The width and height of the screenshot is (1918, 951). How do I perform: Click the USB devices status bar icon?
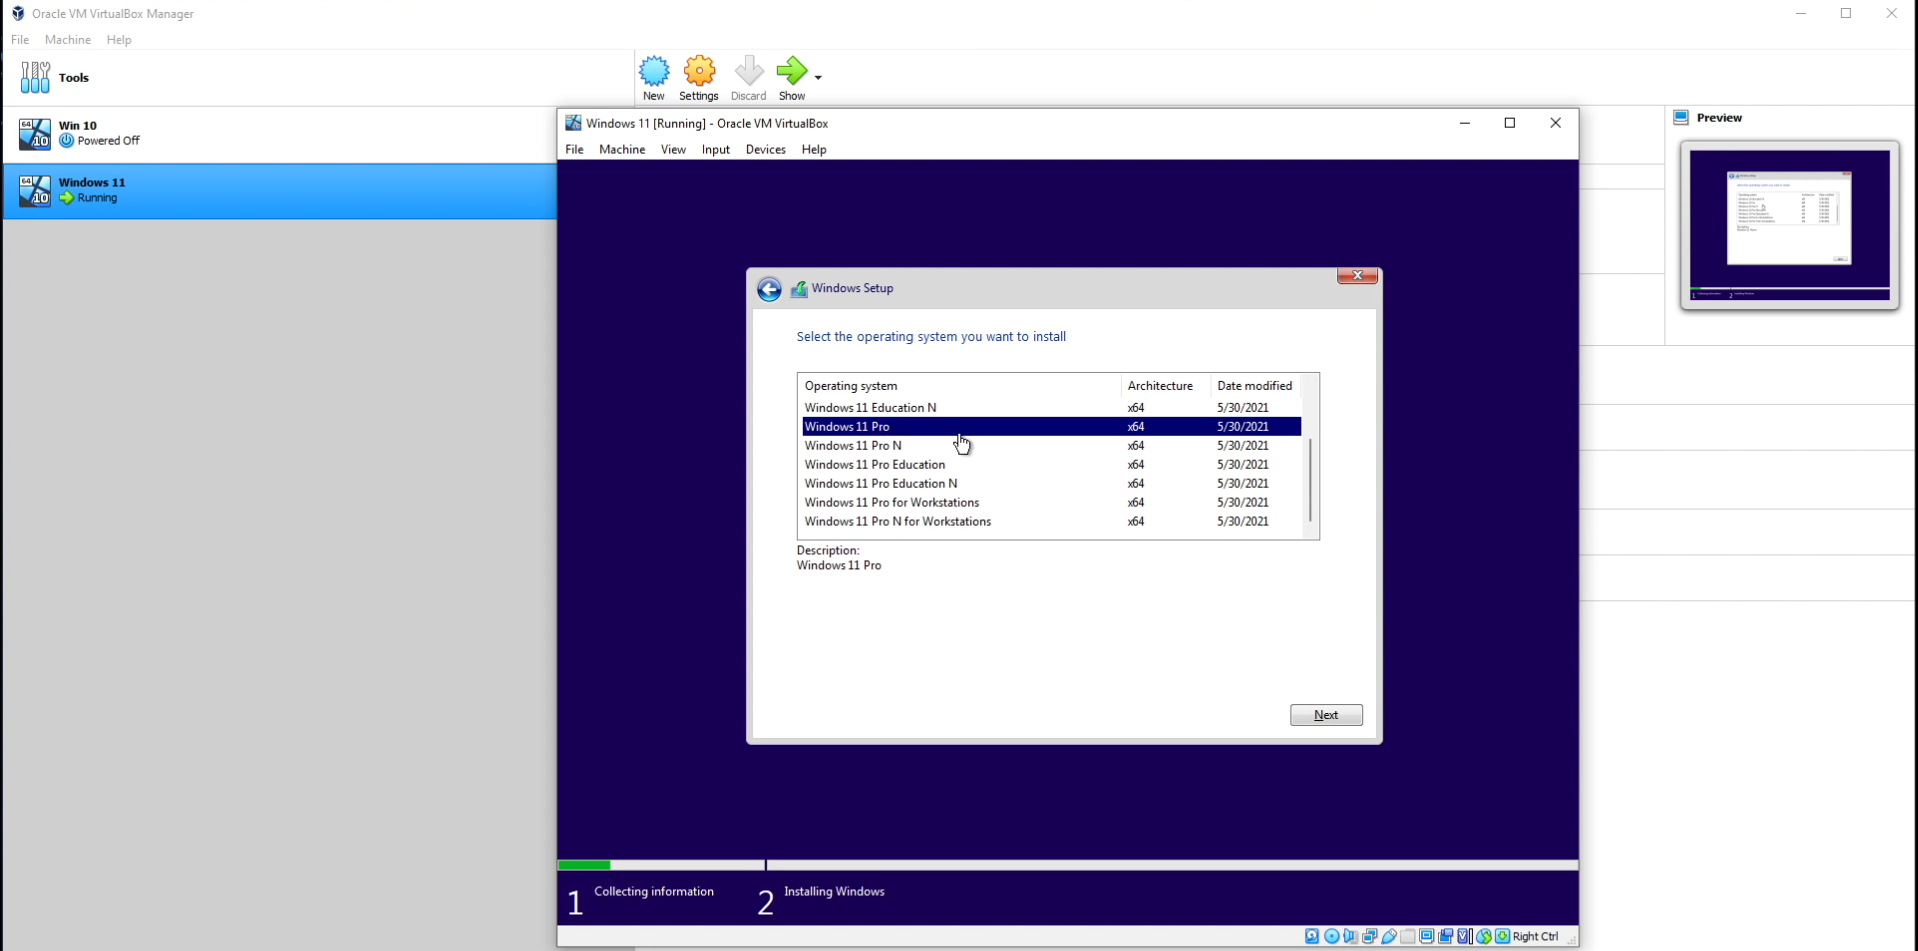pyautogui.click(x=1389, y=936)
